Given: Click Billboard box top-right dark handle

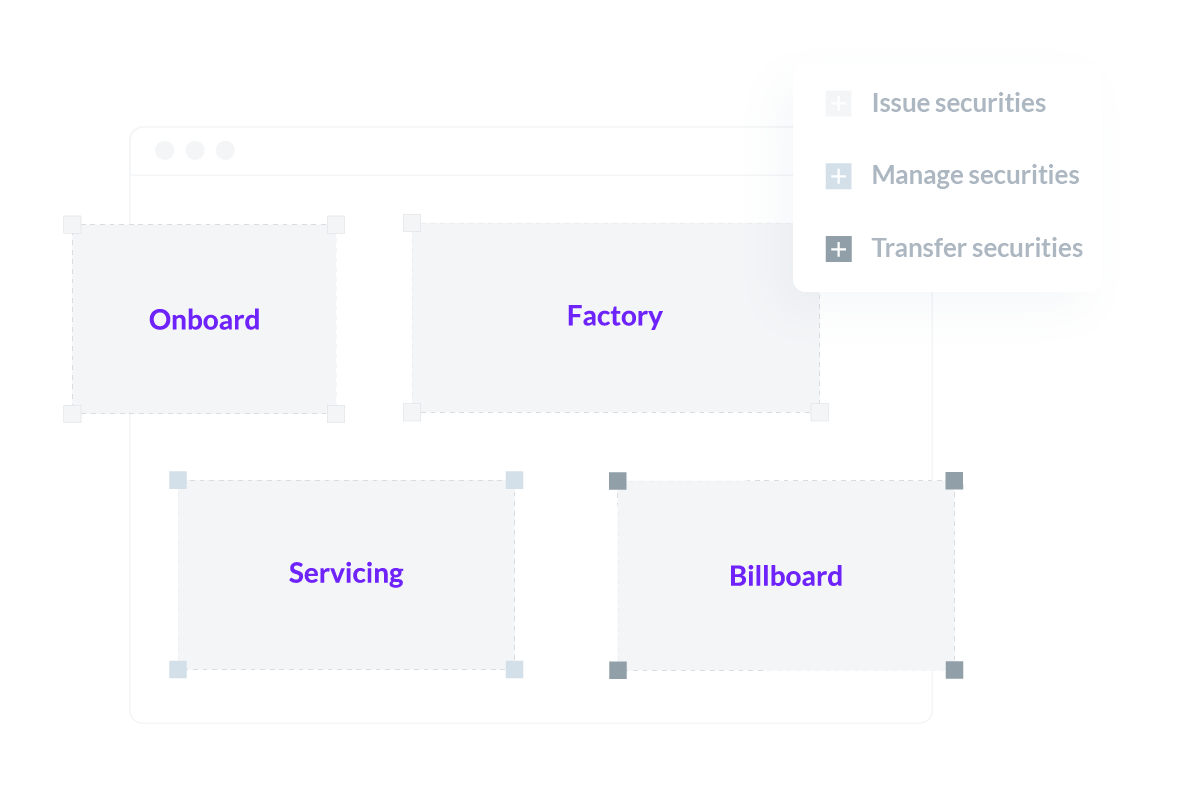Looking at the screenshot, I should coord(954,481).
